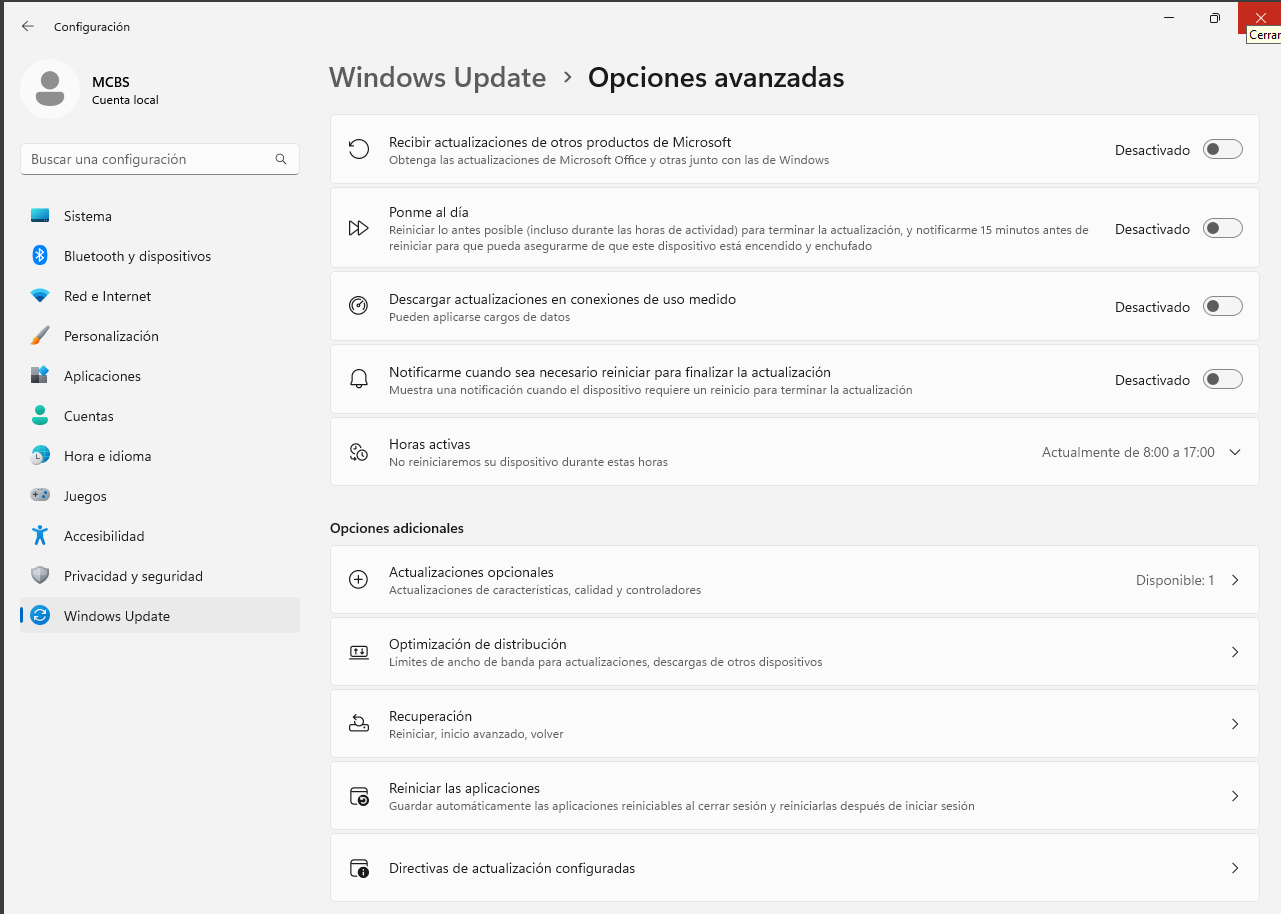The image size is (1281, 914).
Task: Open Recuperación settings
Action: pyautogui.click(x=794, y=724)
